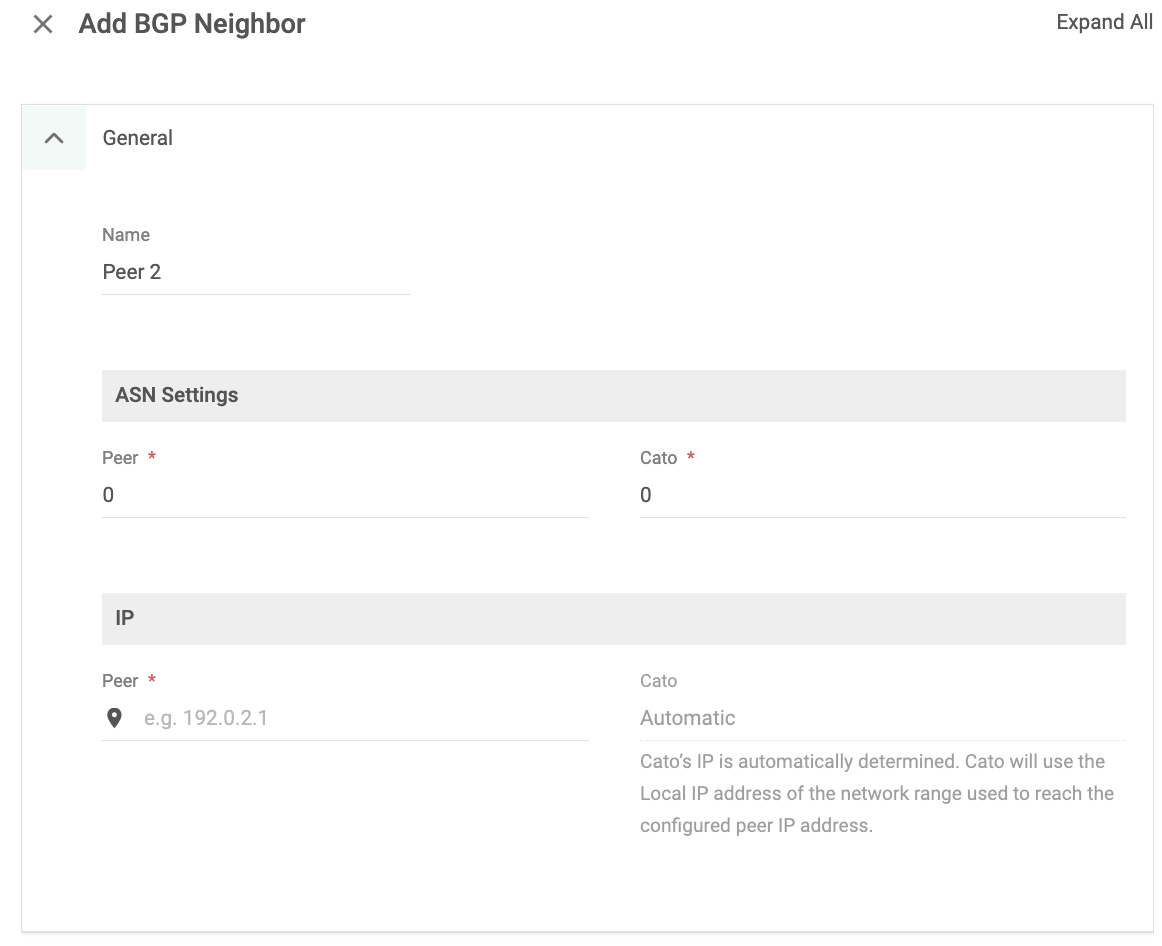This screenshot has height=946, width=1162.
Task: Click the General section title
Action: pos(138,138)
